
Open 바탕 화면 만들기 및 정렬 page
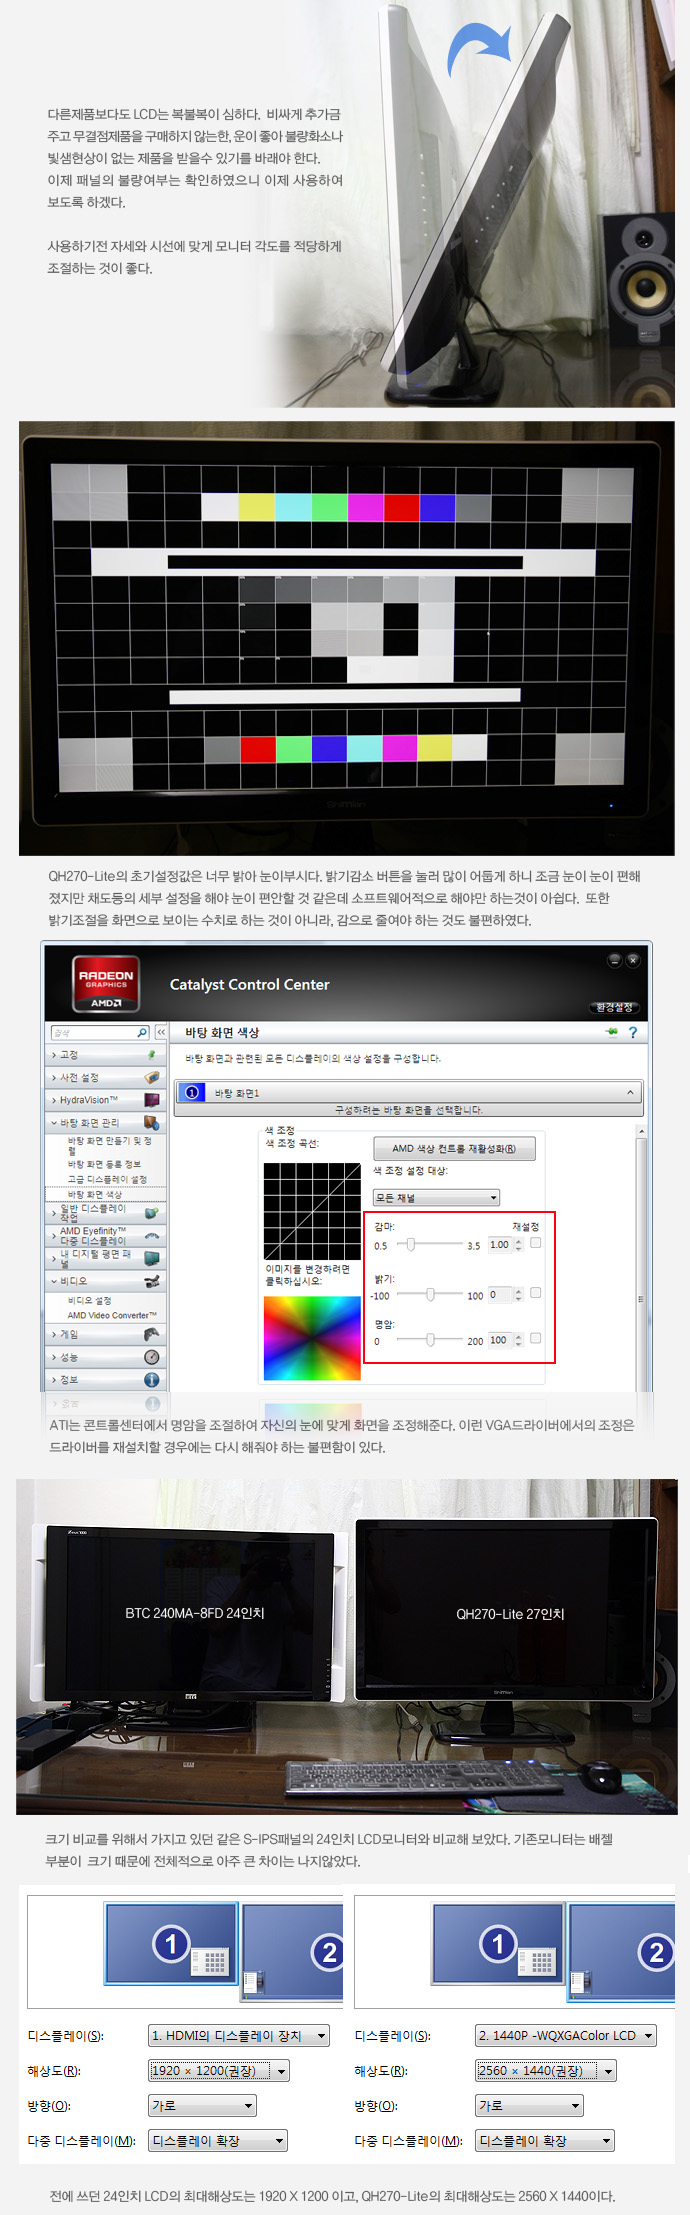click(110, 1145)
